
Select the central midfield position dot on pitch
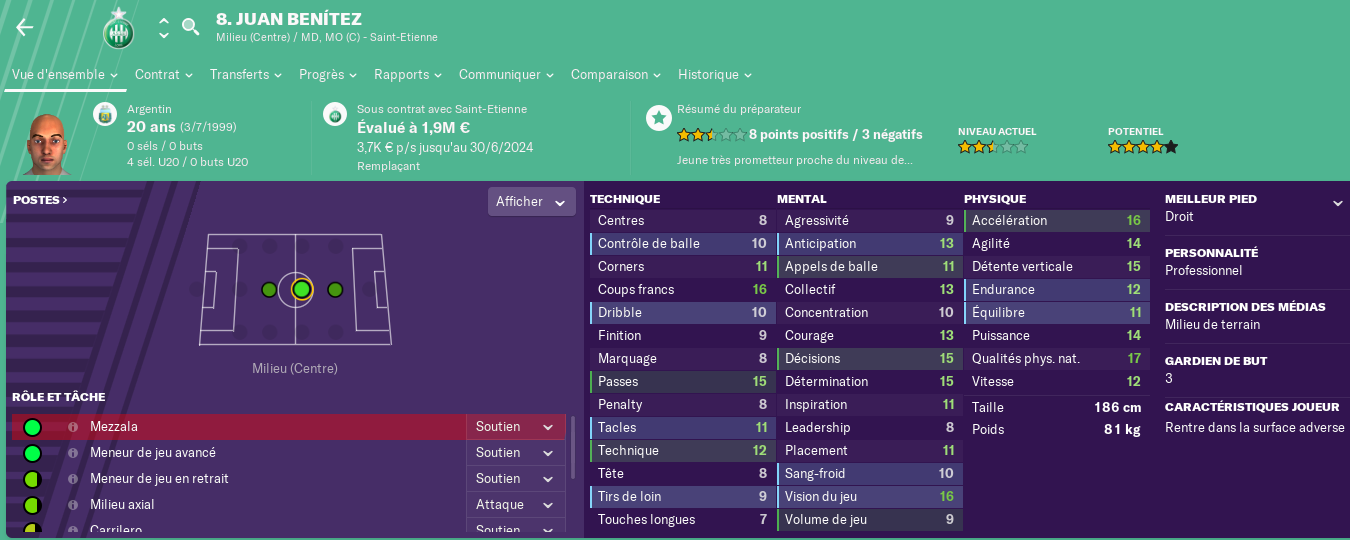(x=301, y=290)
